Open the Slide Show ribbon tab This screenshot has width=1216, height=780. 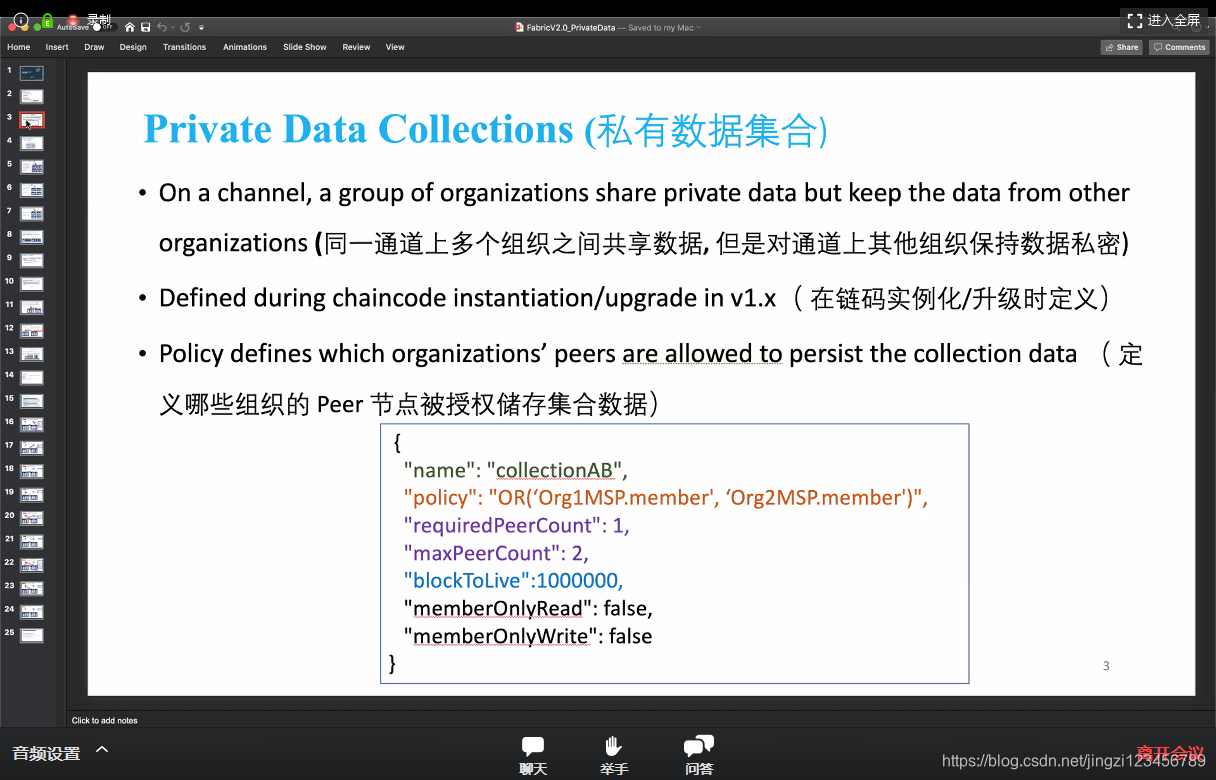305,47
